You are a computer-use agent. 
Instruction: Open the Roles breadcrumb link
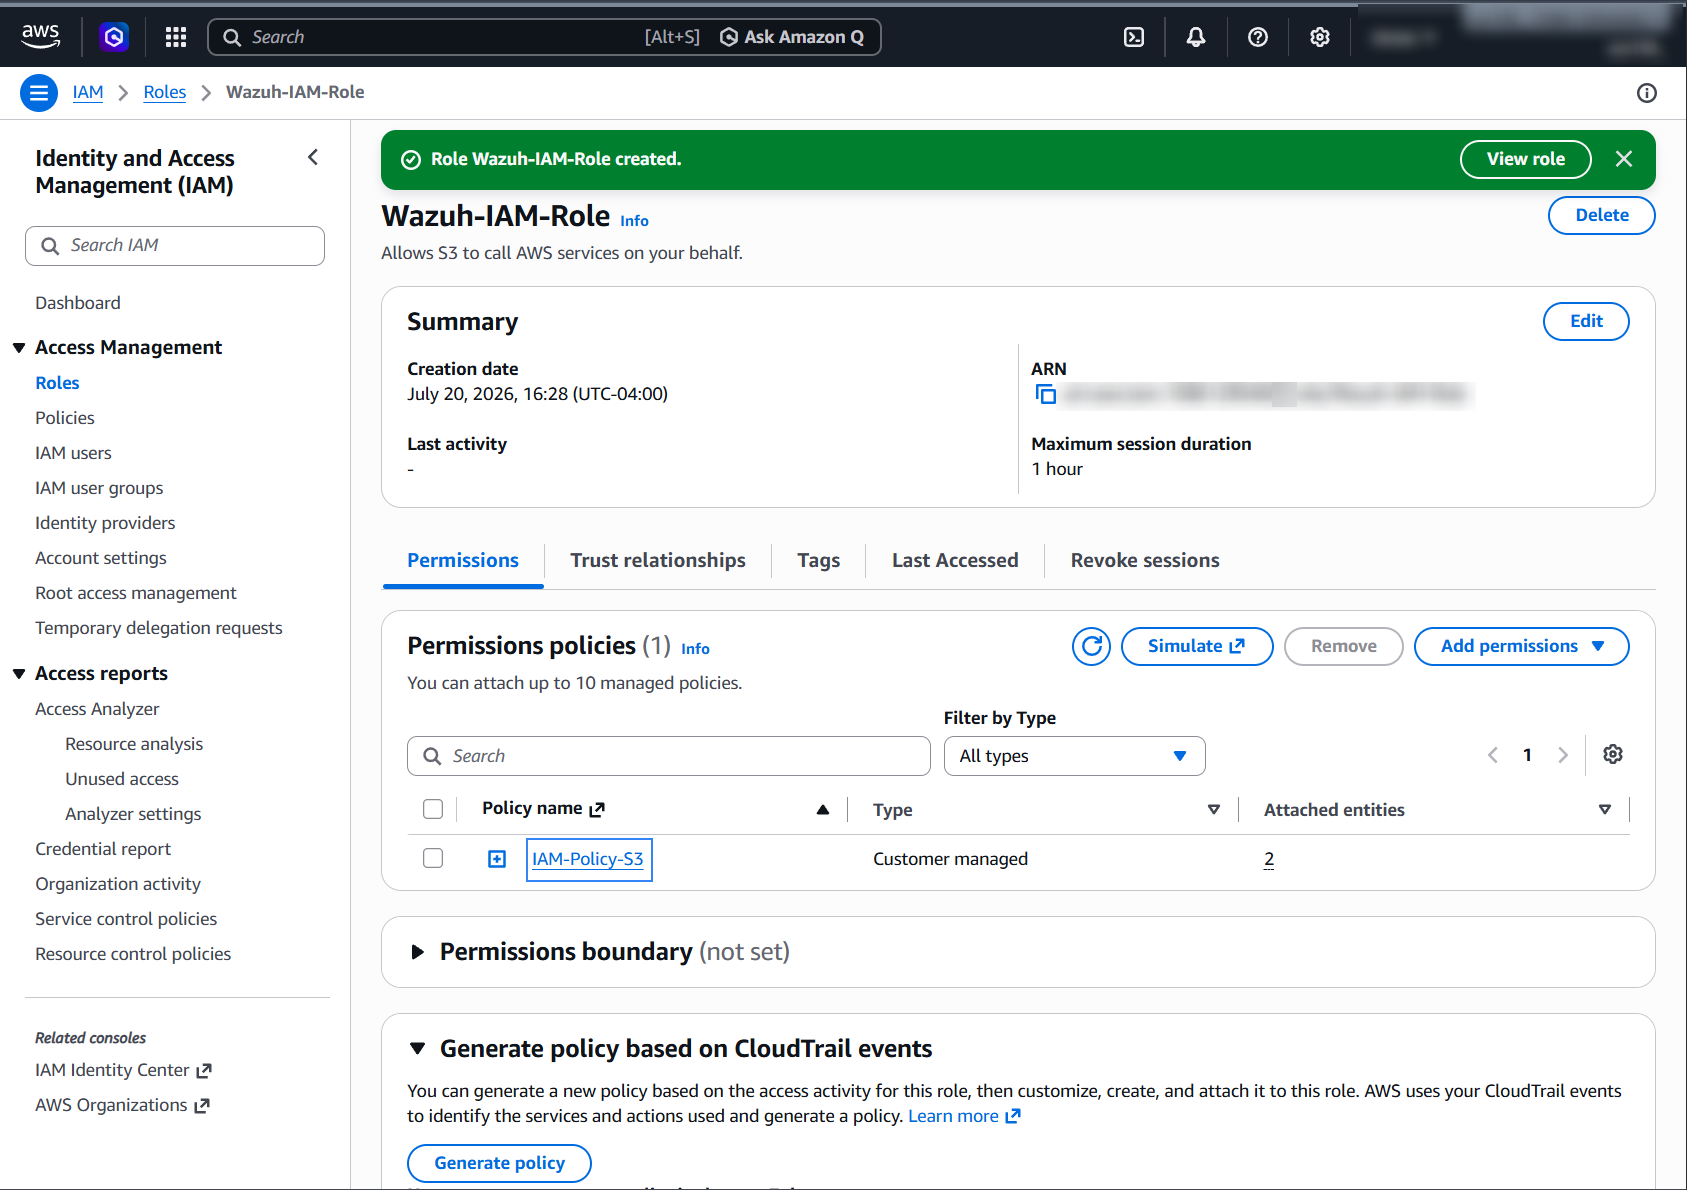tap(165, 92)
